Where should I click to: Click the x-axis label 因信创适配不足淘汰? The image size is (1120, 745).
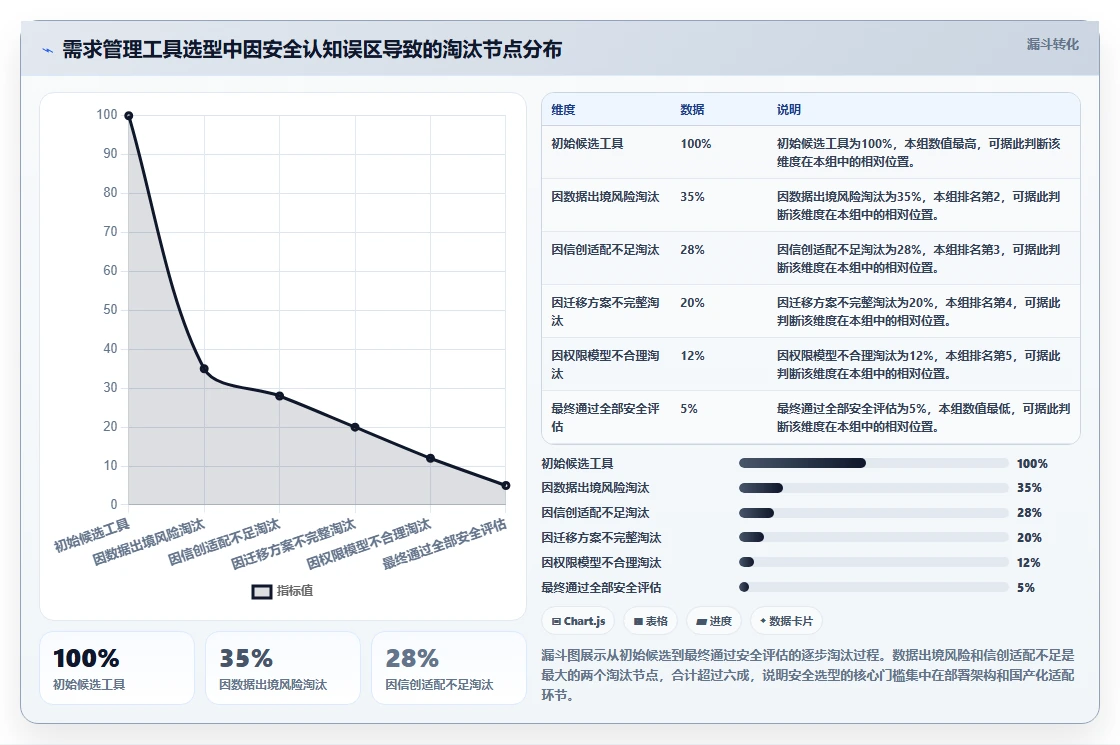click(x=224, y=542)
